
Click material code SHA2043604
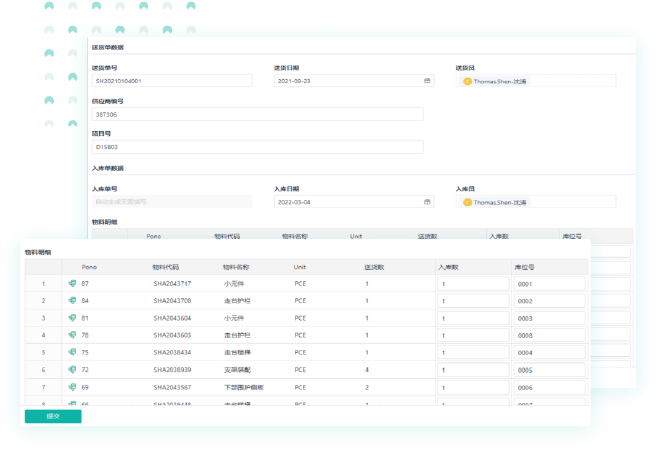[172, 318]
